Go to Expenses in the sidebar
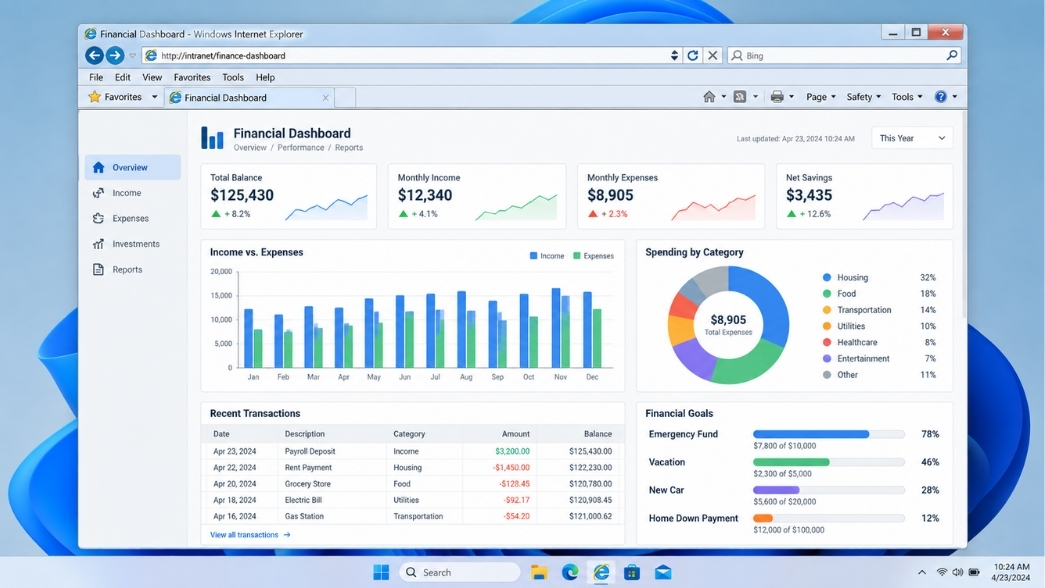1045x588 pixels. coord(133,218)
